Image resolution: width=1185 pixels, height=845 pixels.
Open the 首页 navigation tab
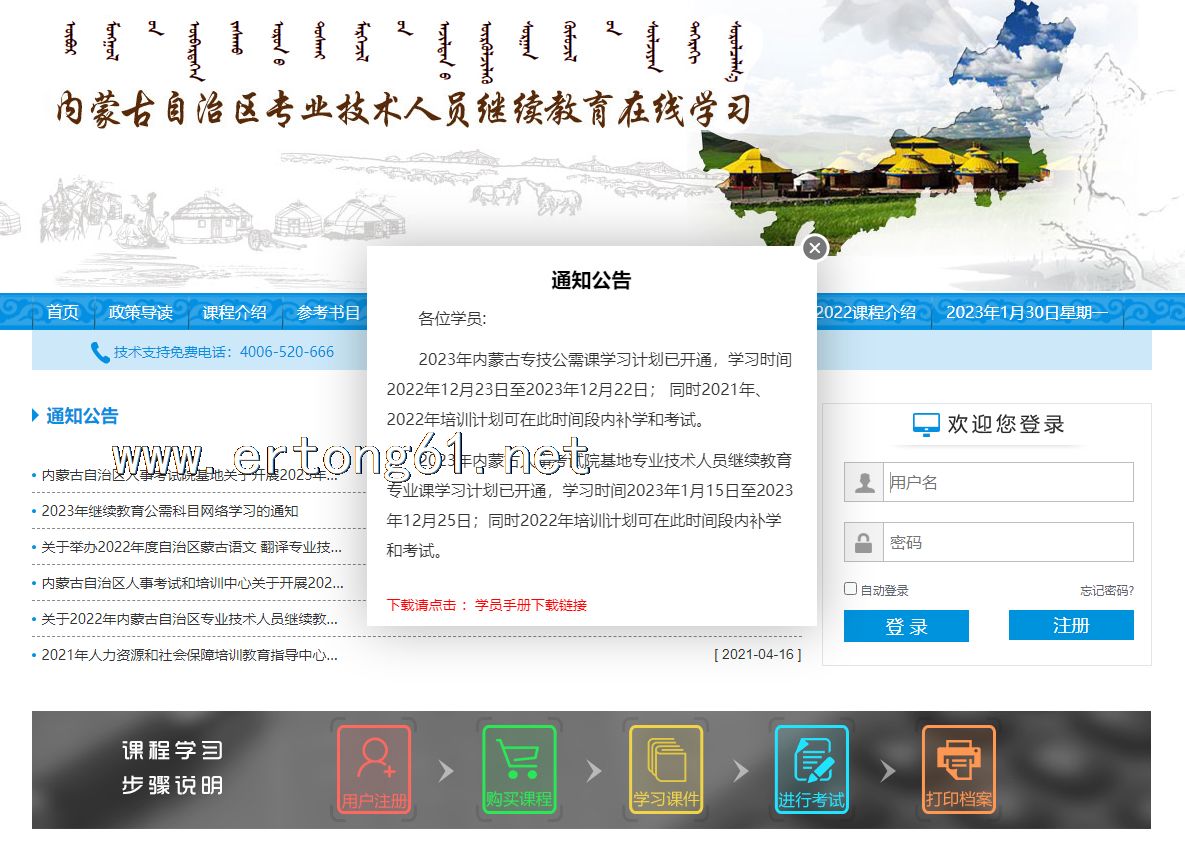[62, 312]
